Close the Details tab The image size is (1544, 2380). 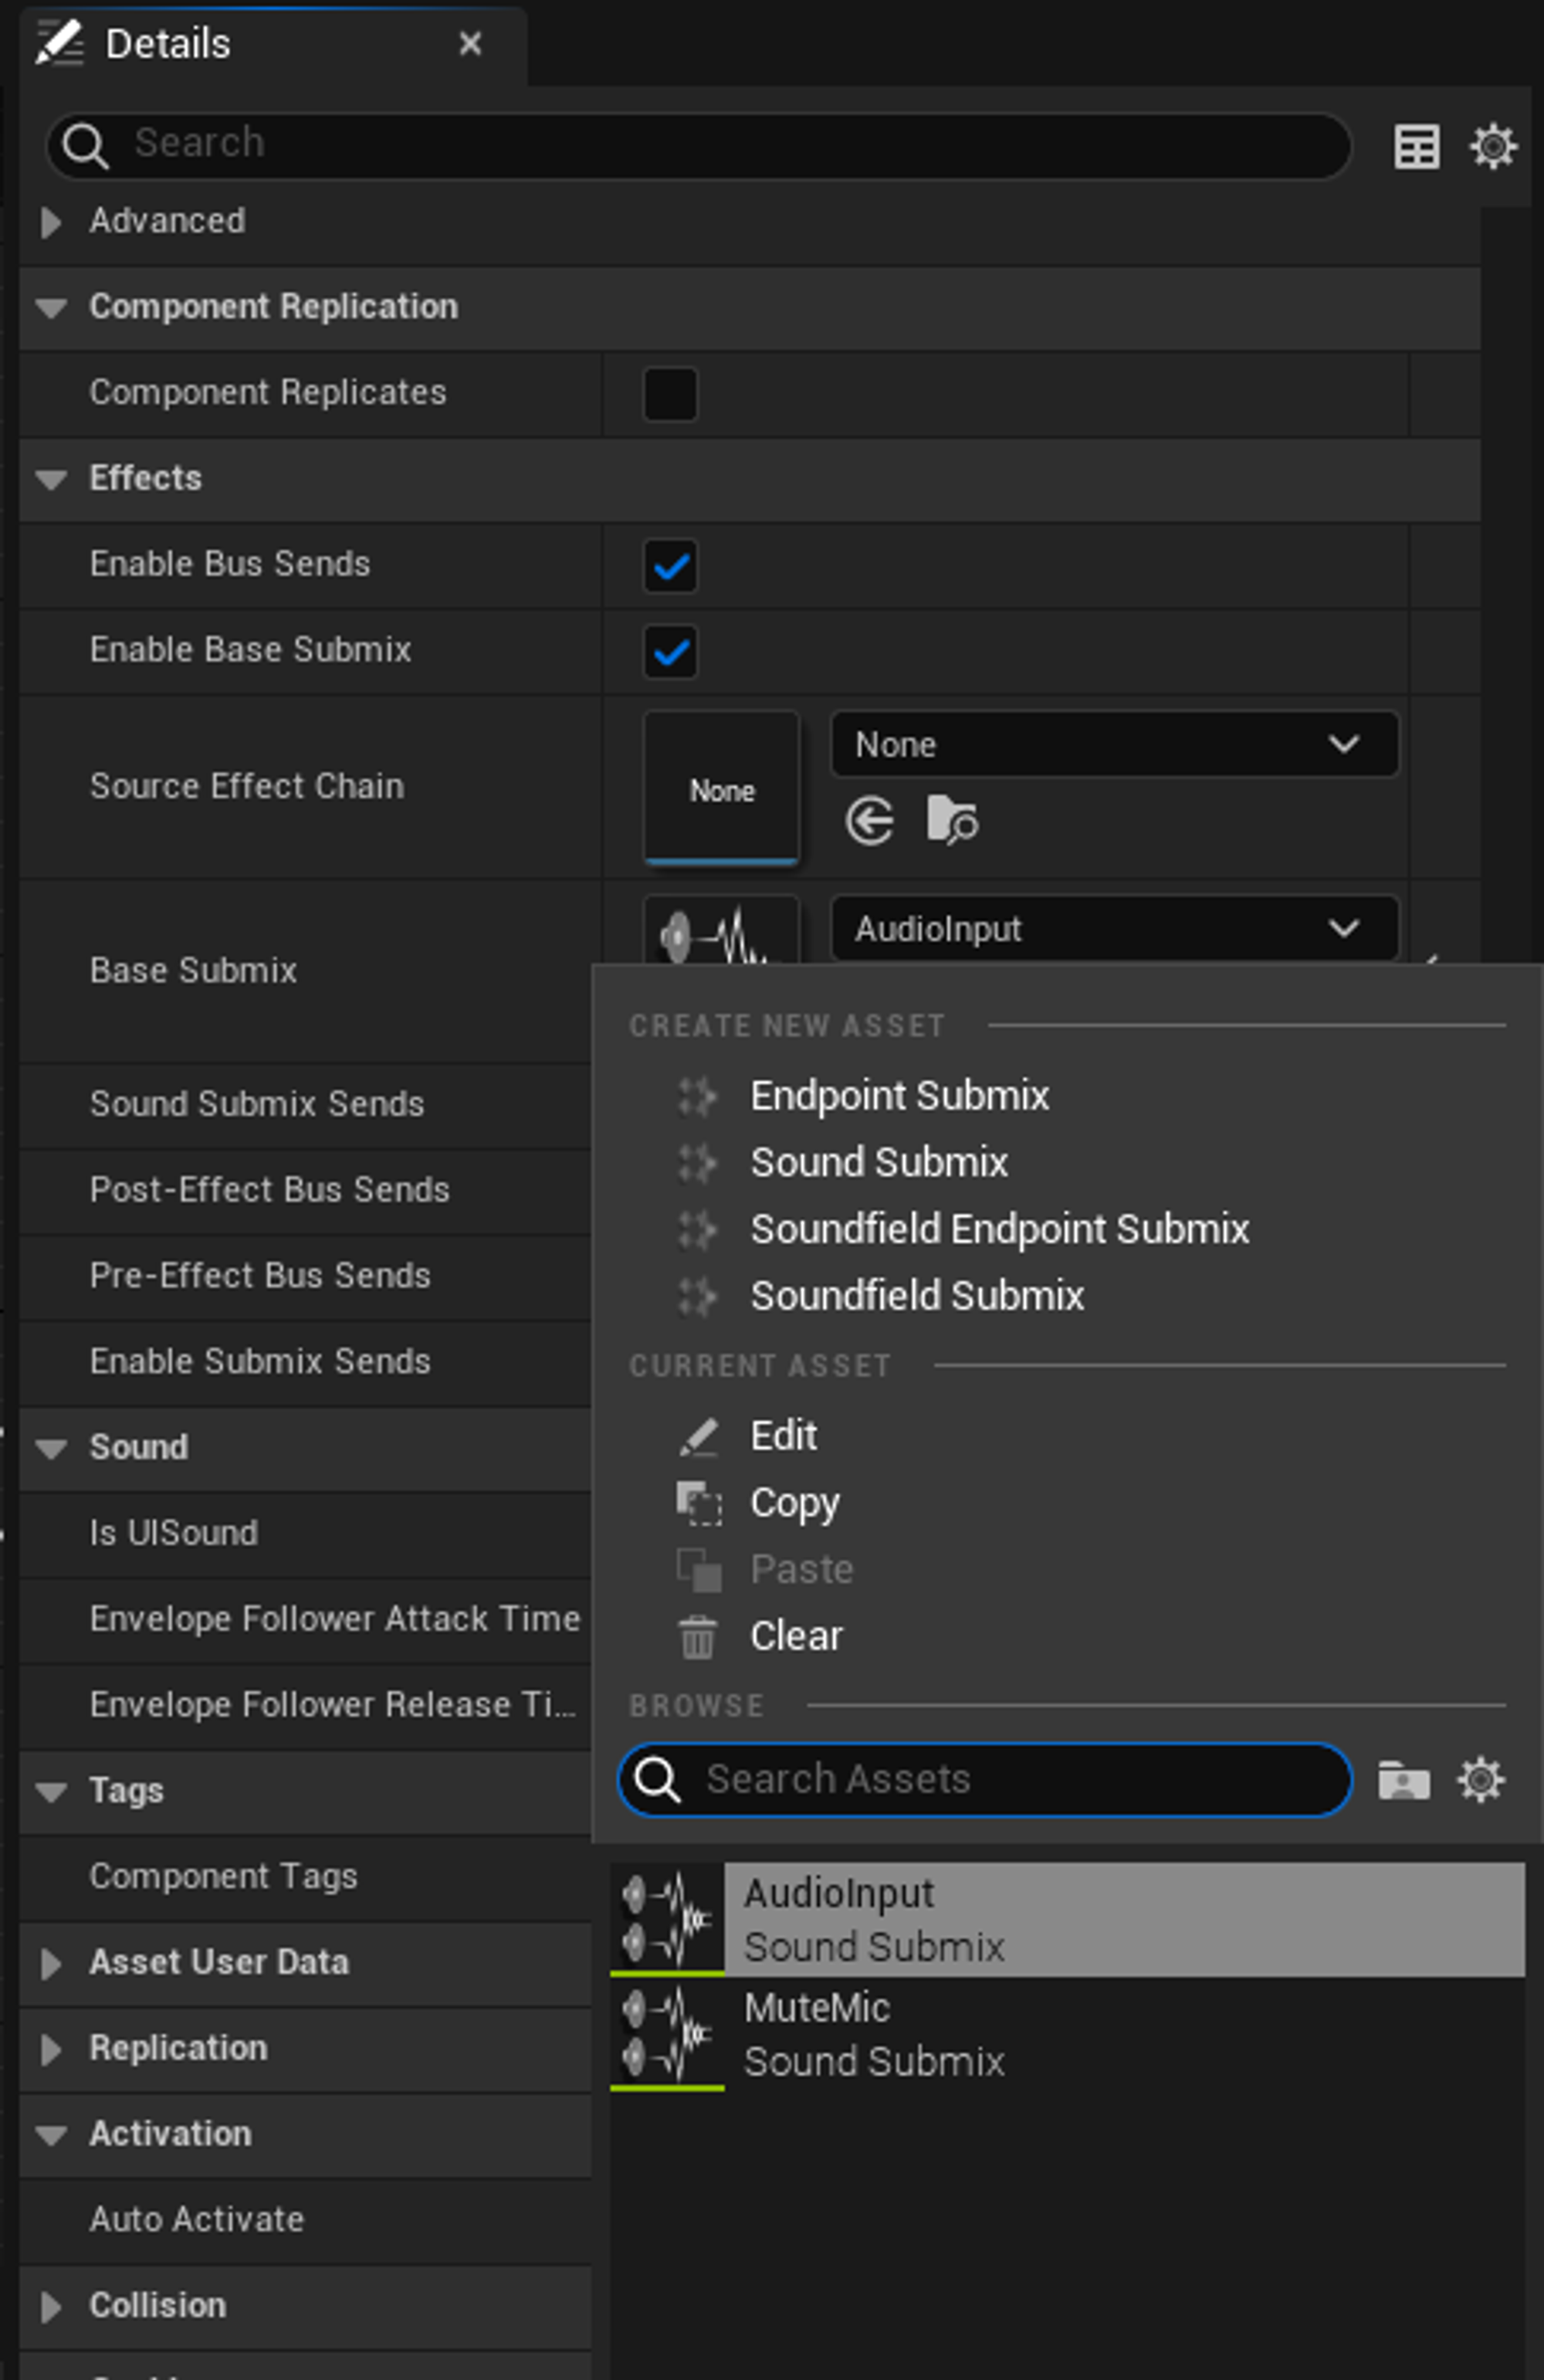470,43
